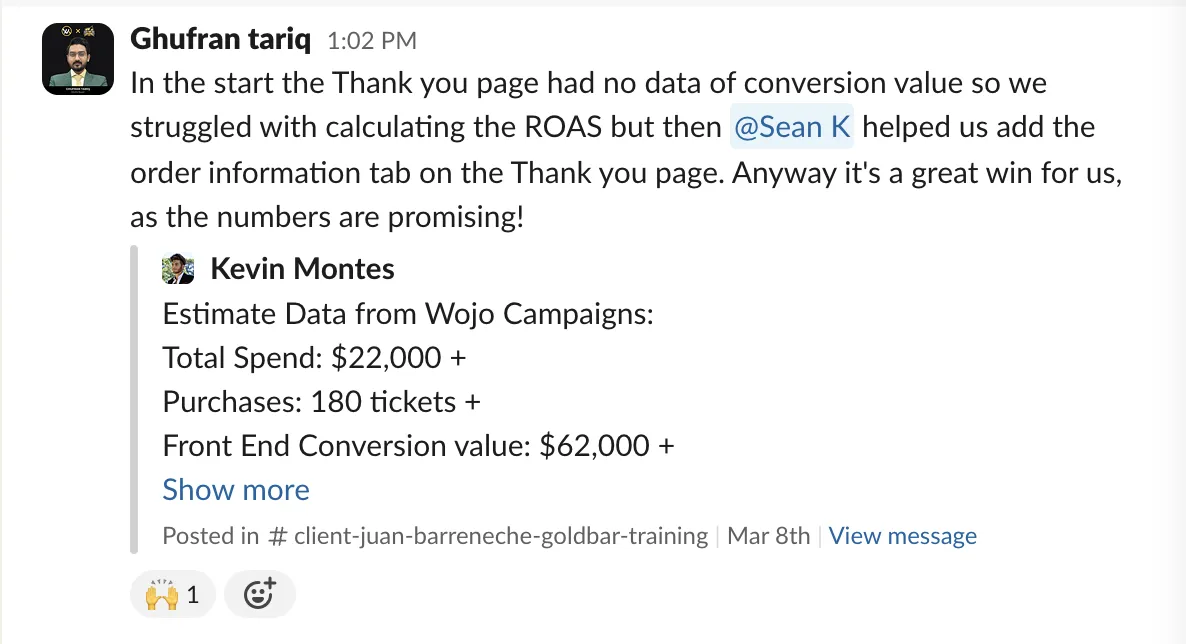Click the Purchases 180 tickets line

[321, 402]
